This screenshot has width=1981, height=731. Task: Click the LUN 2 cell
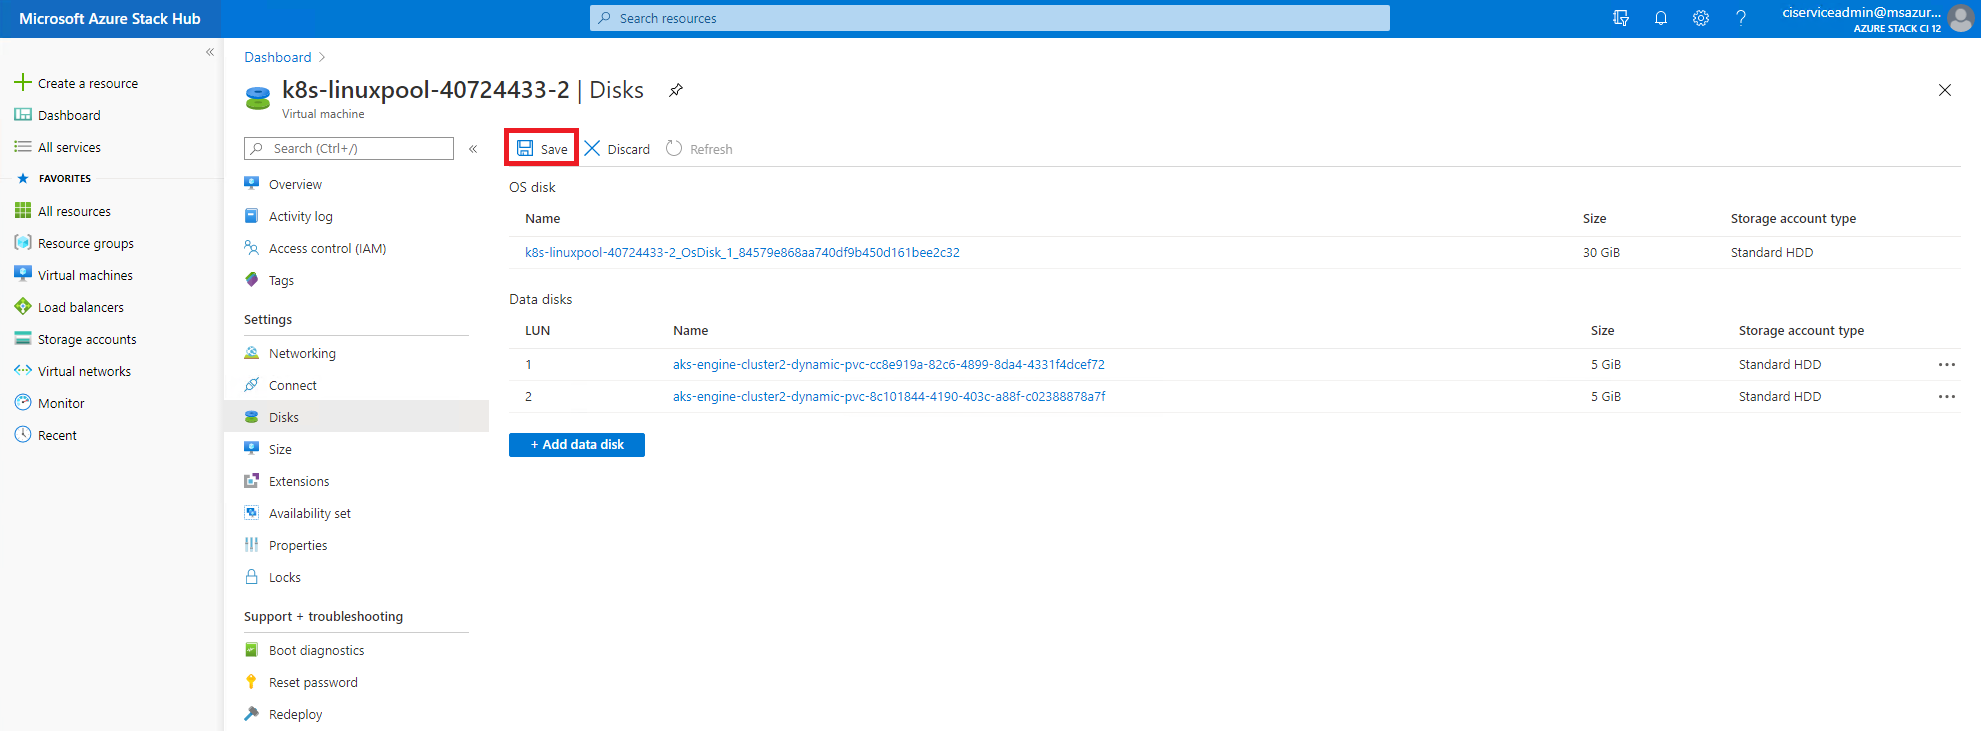[x=529, y=396]
